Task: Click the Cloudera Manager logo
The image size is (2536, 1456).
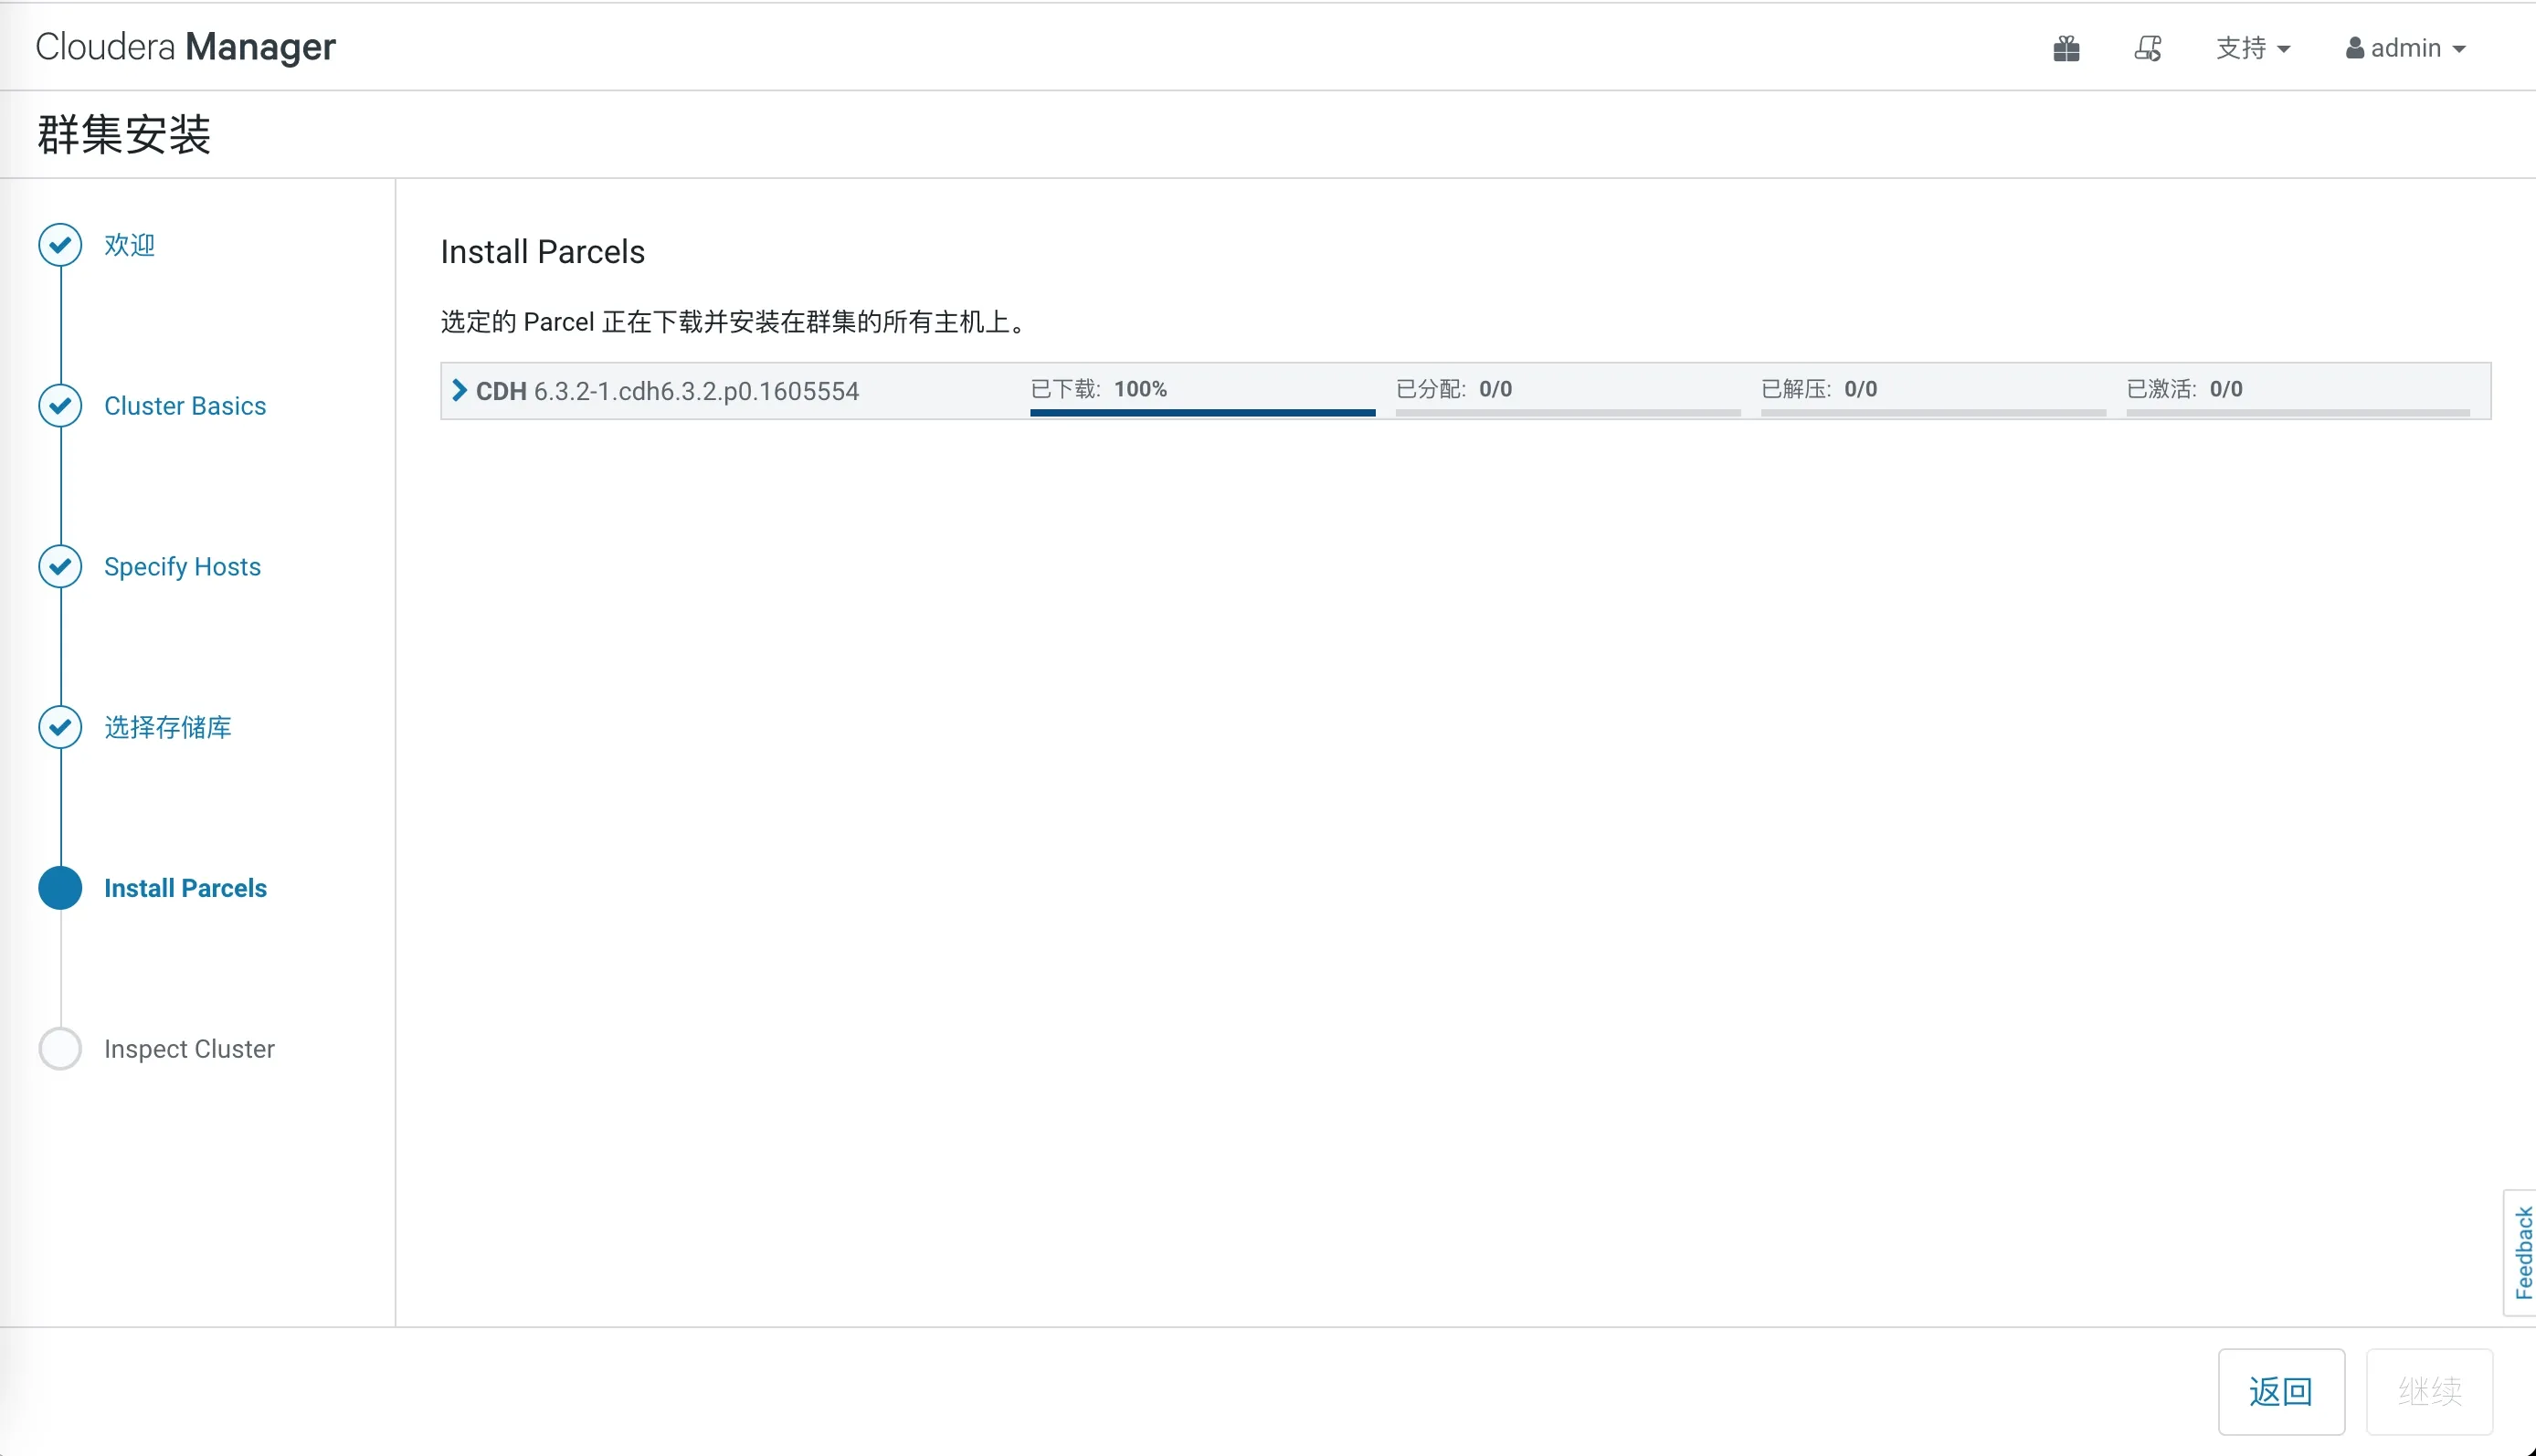Action: point(185,45)
